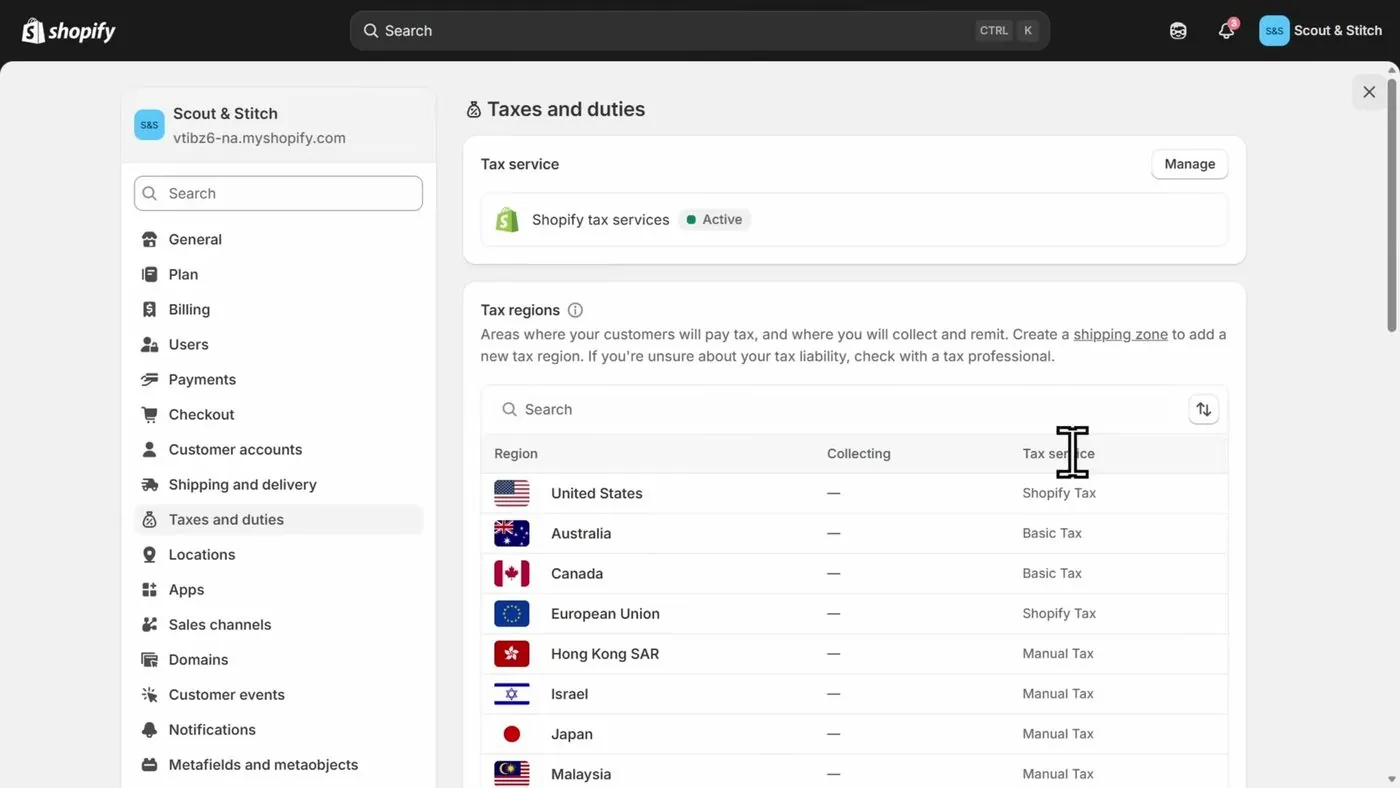Click the Payments hand icon

point(149,379)
